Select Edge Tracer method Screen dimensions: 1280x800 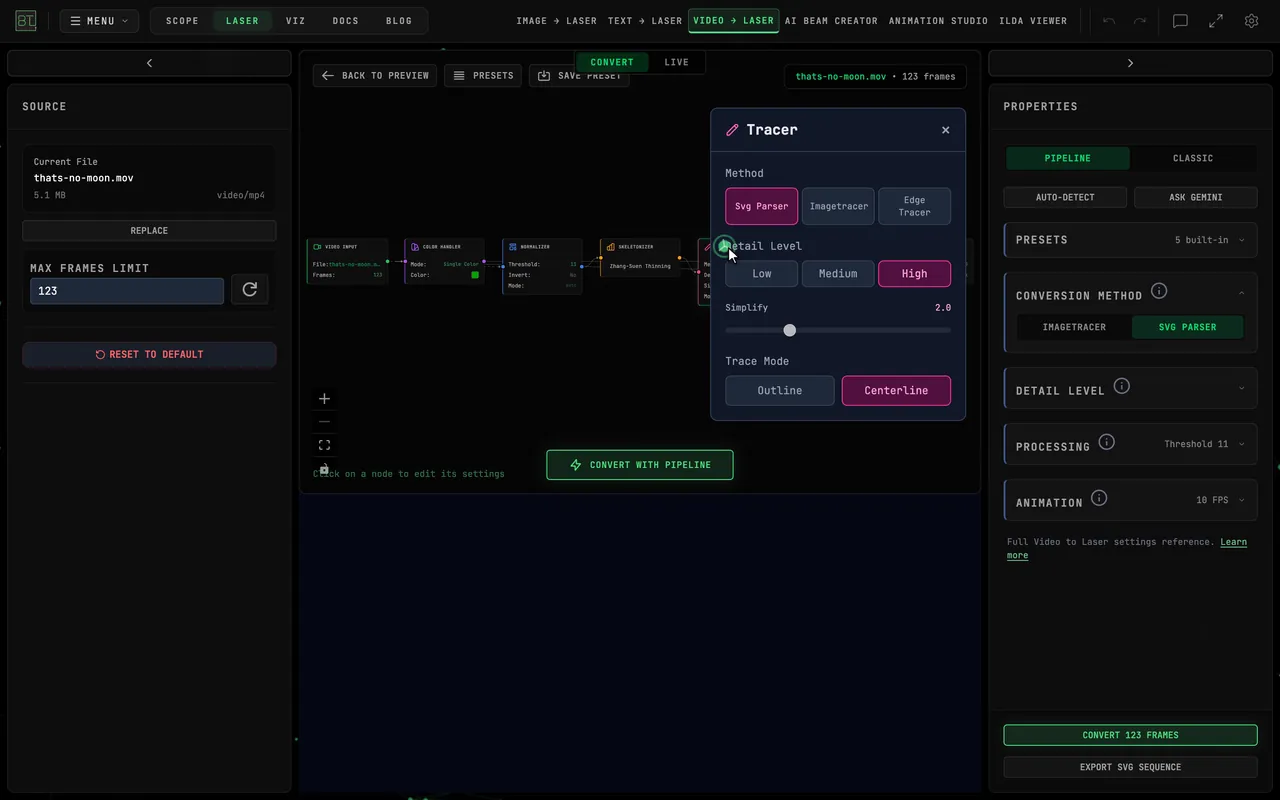[914, 206]
